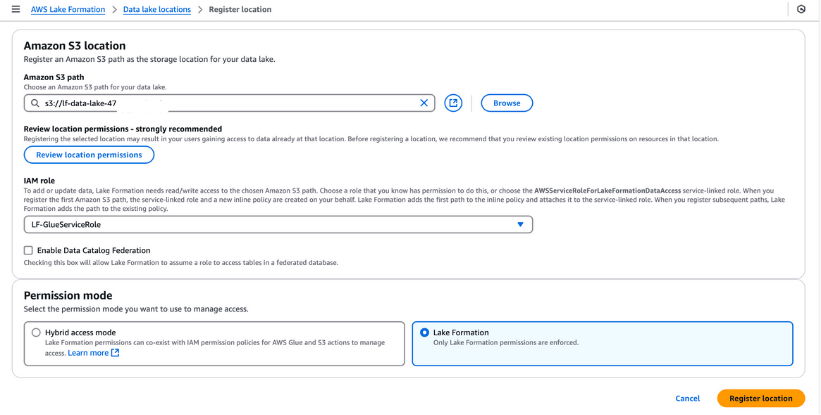
Task: Open Learn more external link icon
Action: pos(115,353)
